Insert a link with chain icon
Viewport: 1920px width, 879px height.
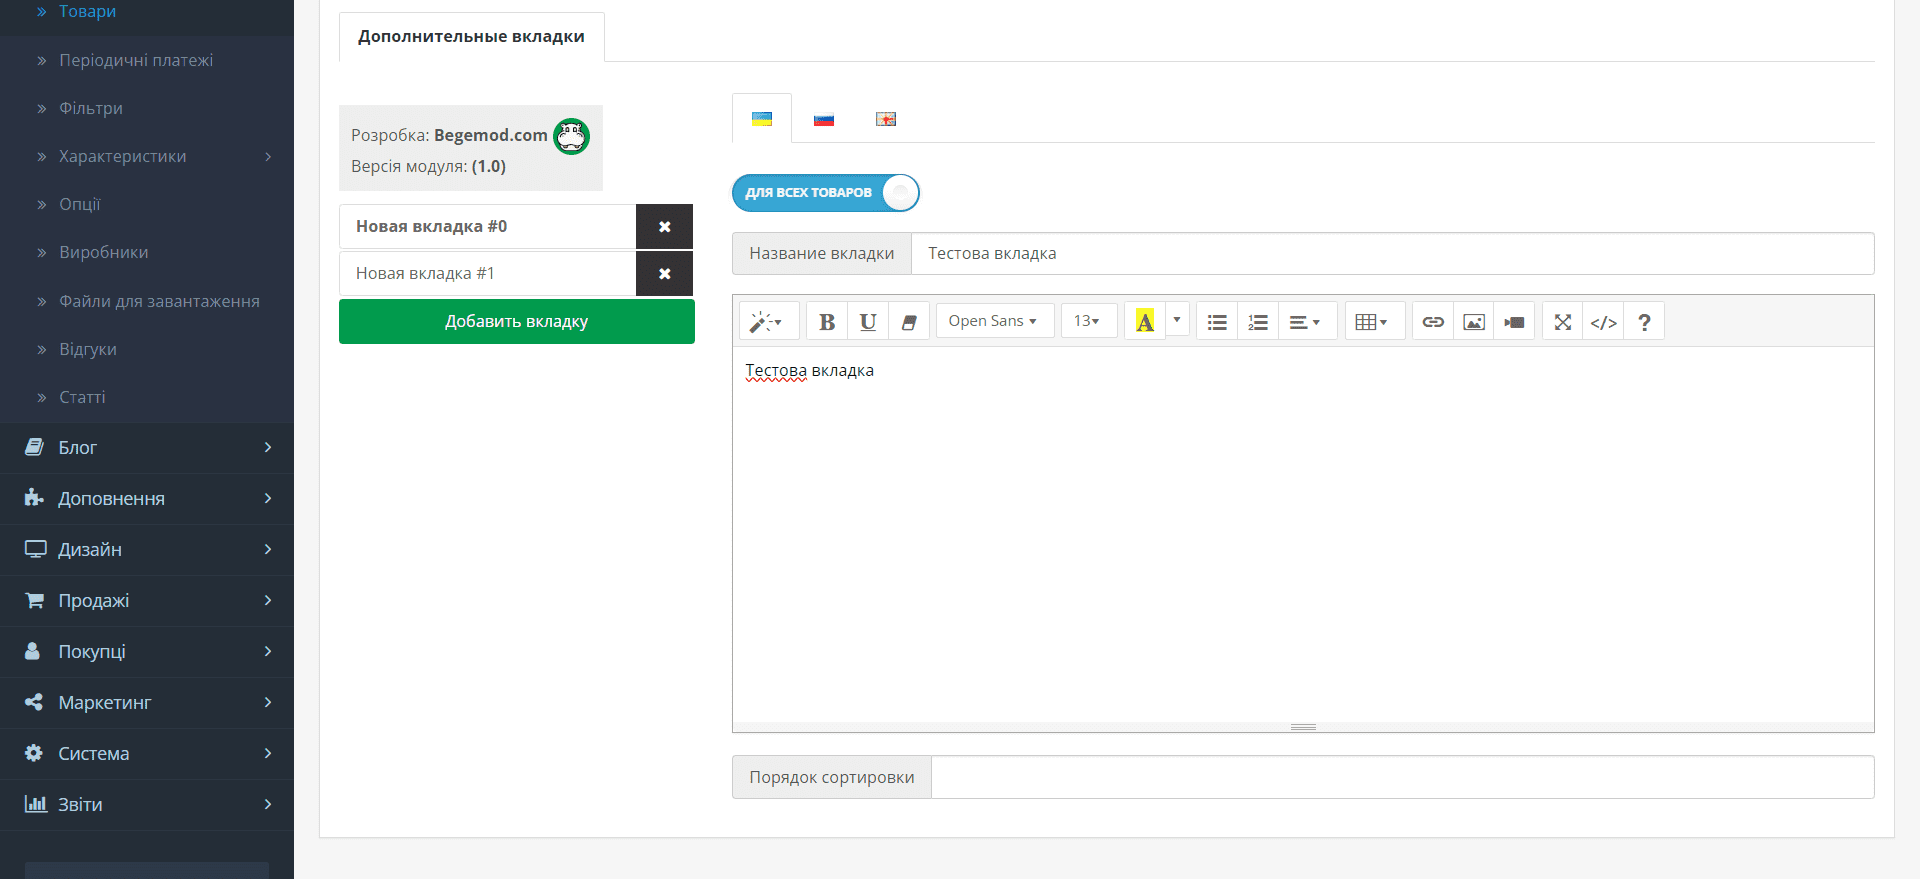(1433, 322)
